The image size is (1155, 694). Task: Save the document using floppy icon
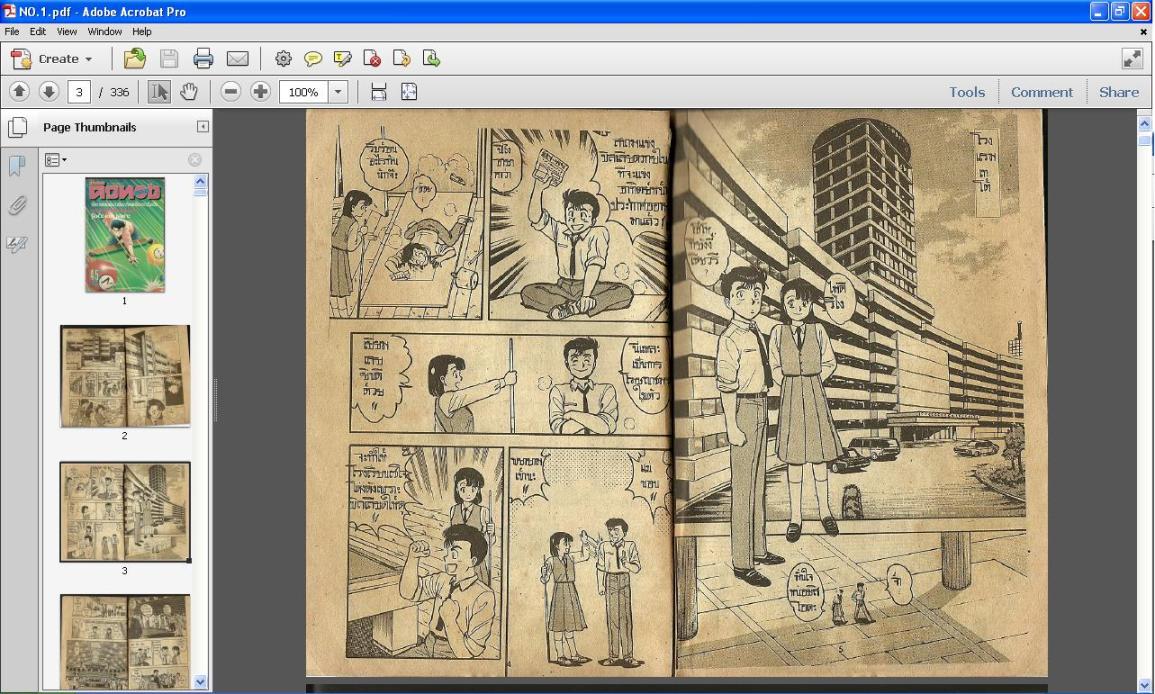(169, 58)
